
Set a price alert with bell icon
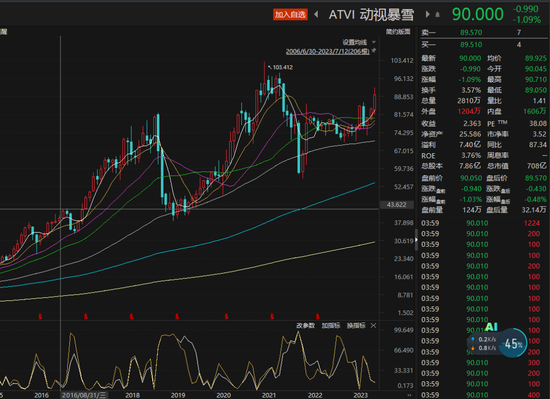point(437,15)
